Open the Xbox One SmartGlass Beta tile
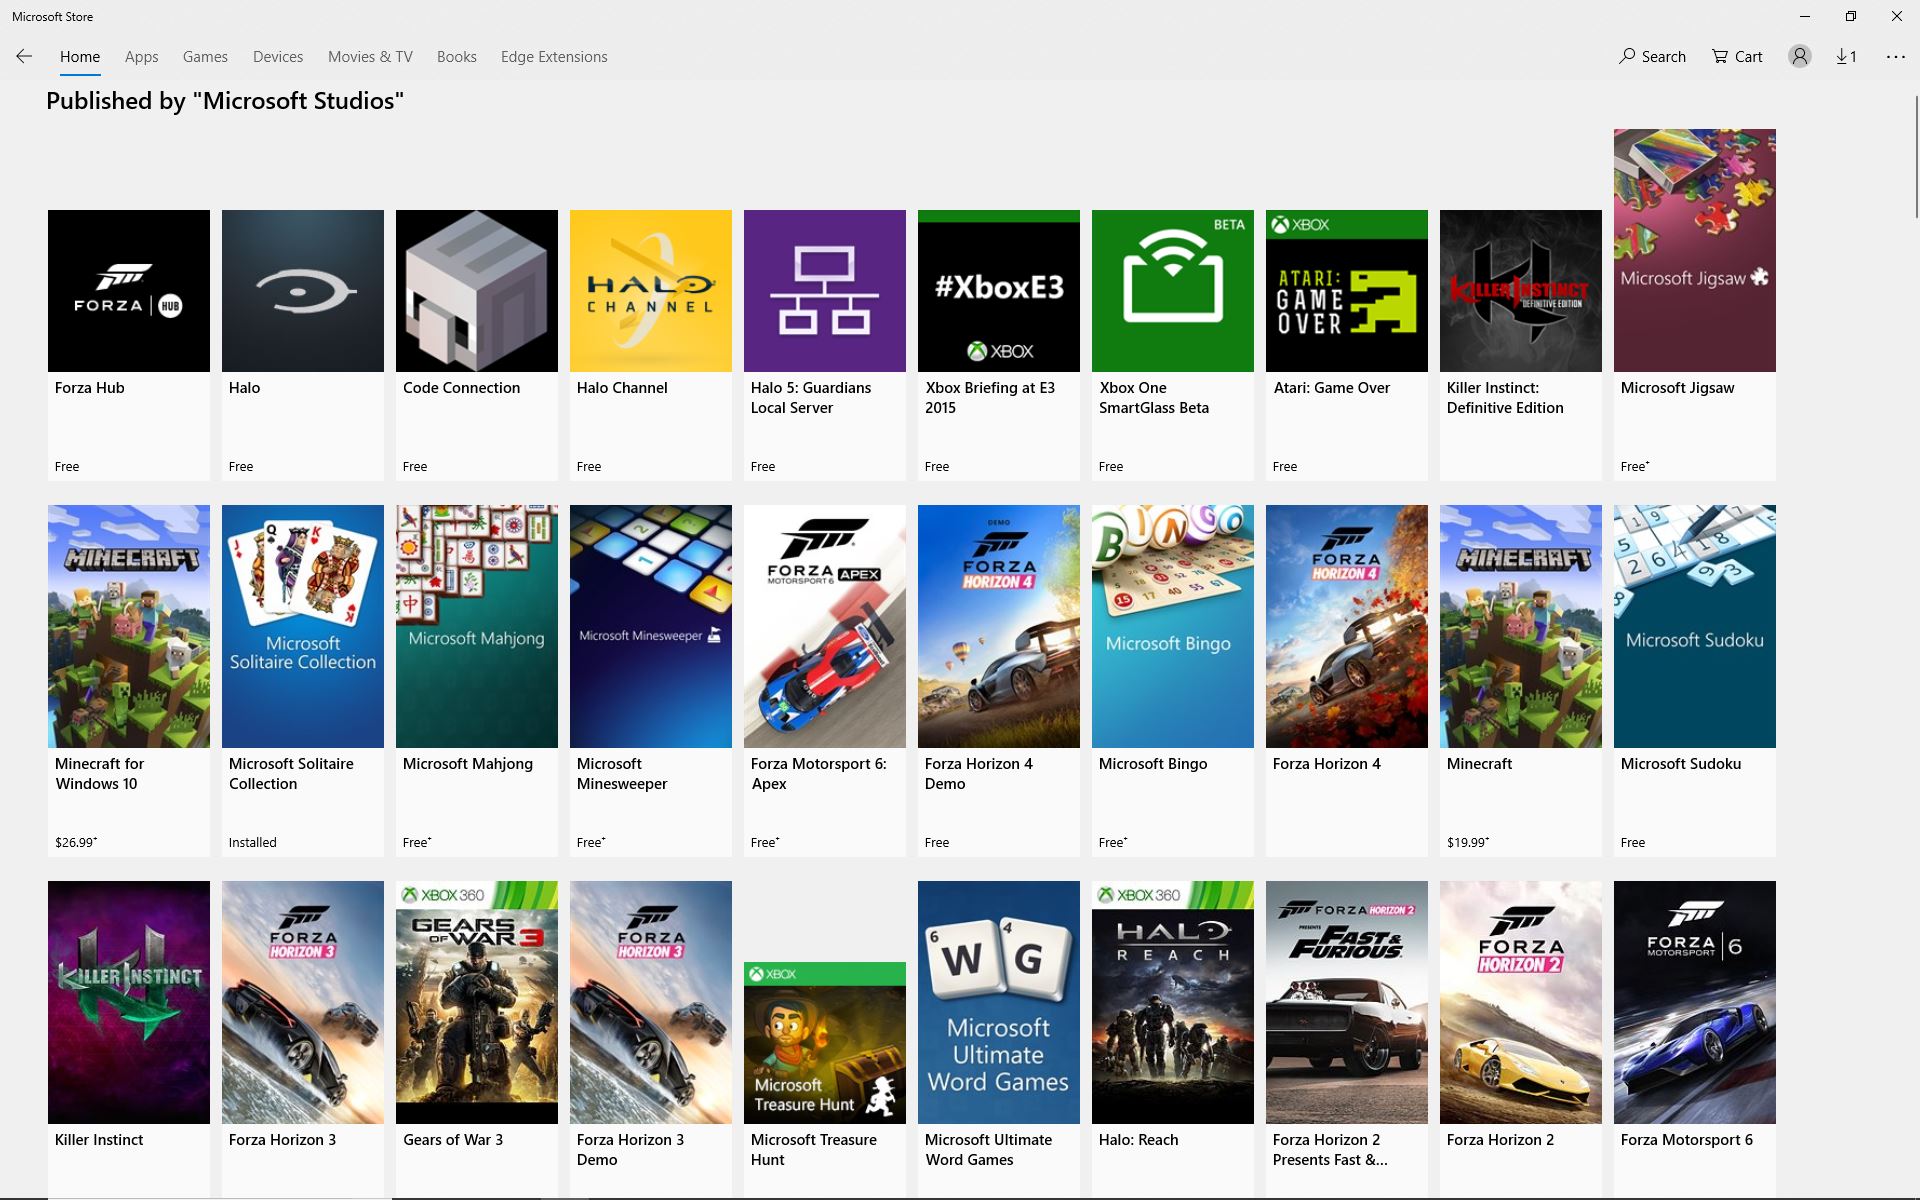1920x1200 pixels. pos(1172,291)
